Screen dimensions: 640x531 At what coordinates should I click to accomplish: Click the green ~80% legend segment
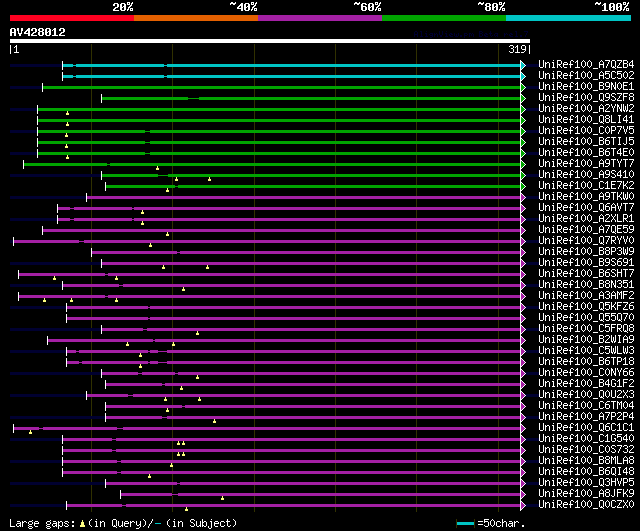tap(444, 18)
